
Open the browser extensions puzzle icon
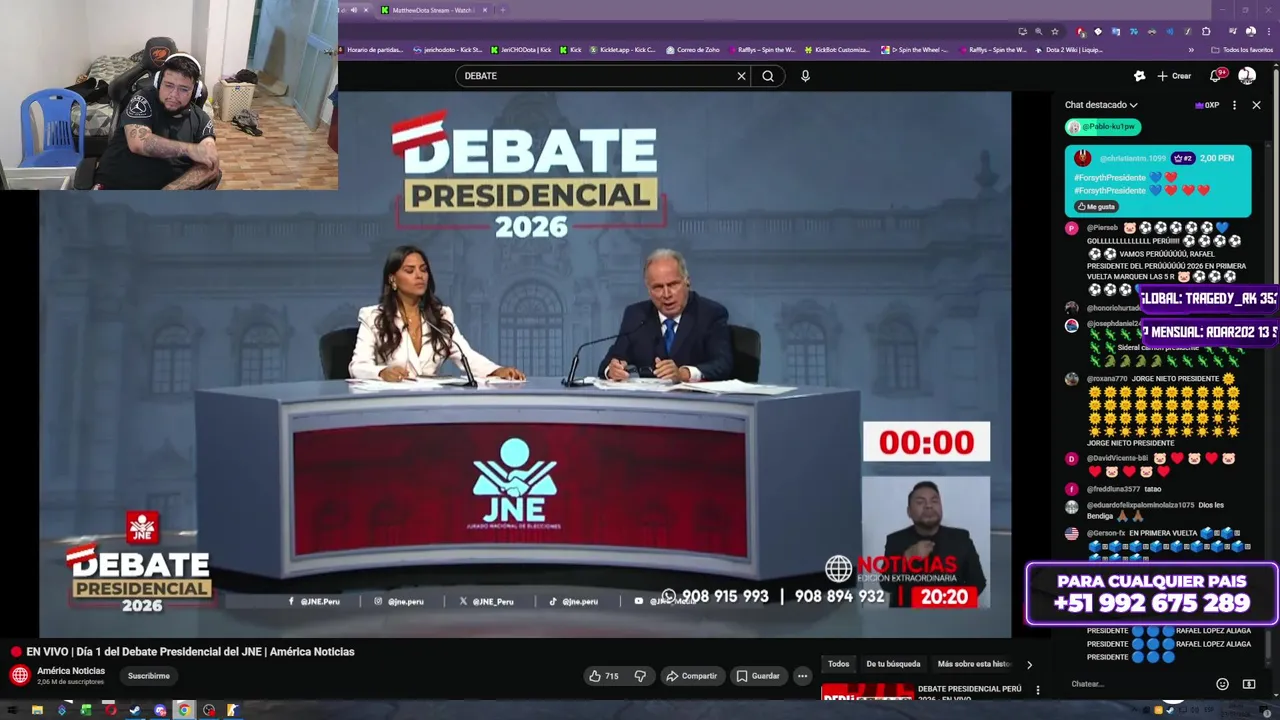(1206, 31)
